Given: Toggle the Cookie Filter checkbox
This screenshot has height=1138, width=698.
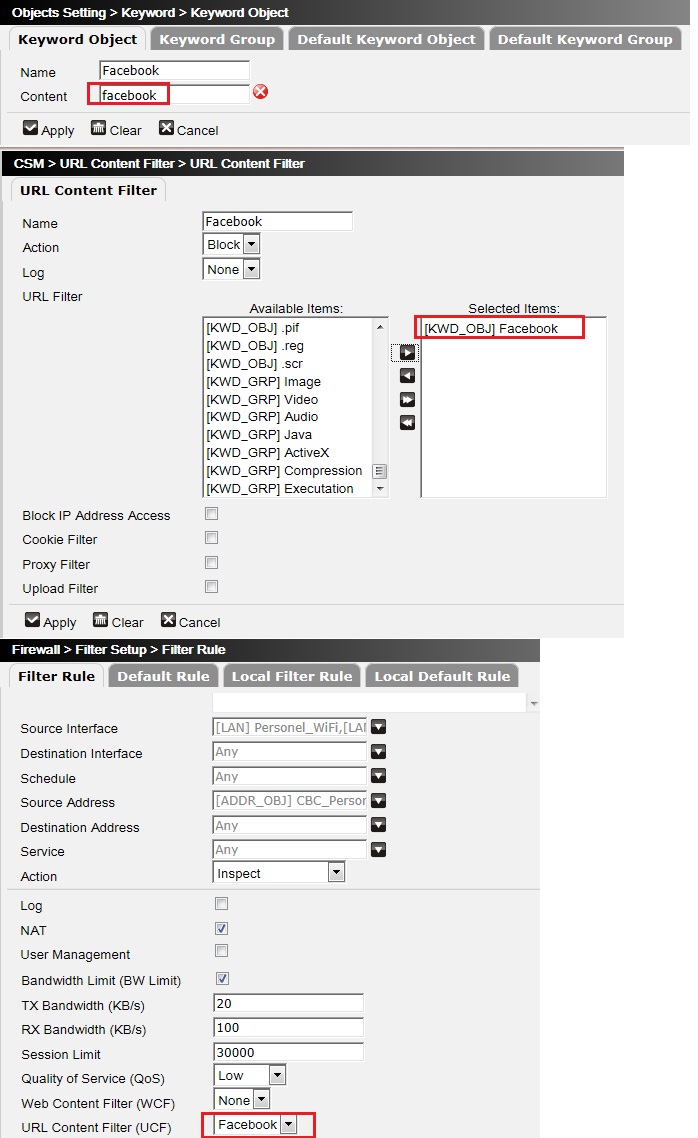Looking at the screenshot, I should [211, 538].
